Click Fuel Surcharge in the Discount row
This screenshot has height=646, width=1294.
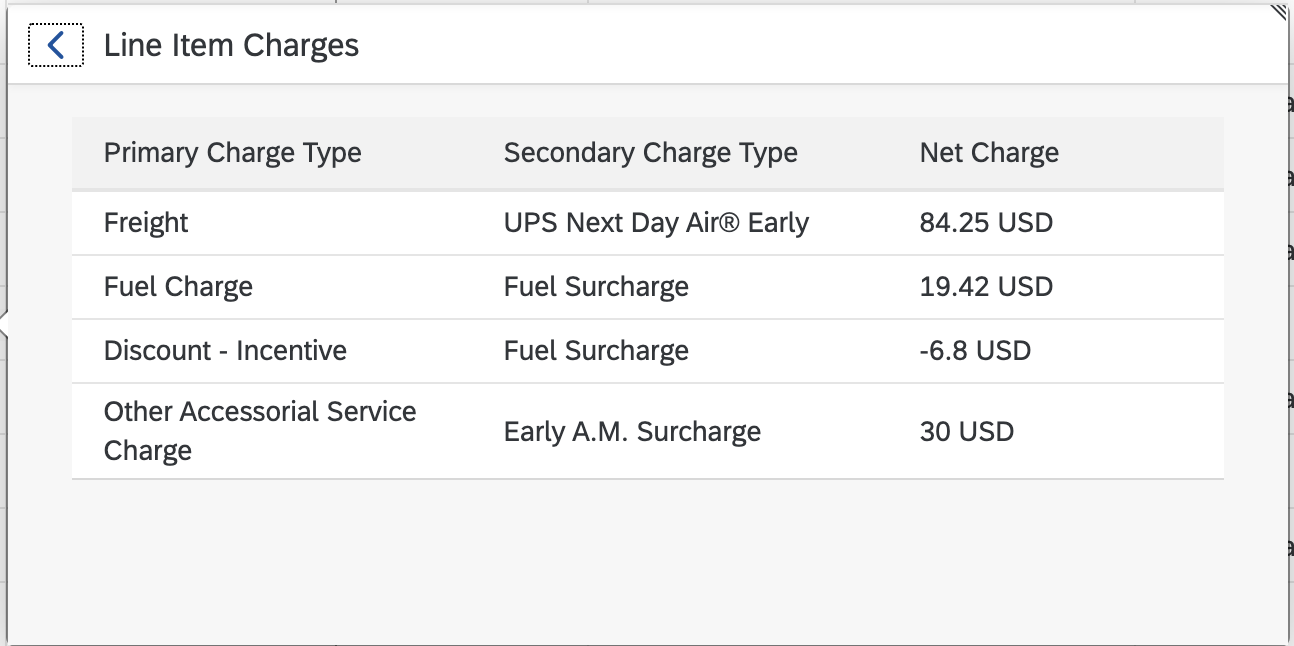[596, 351]
